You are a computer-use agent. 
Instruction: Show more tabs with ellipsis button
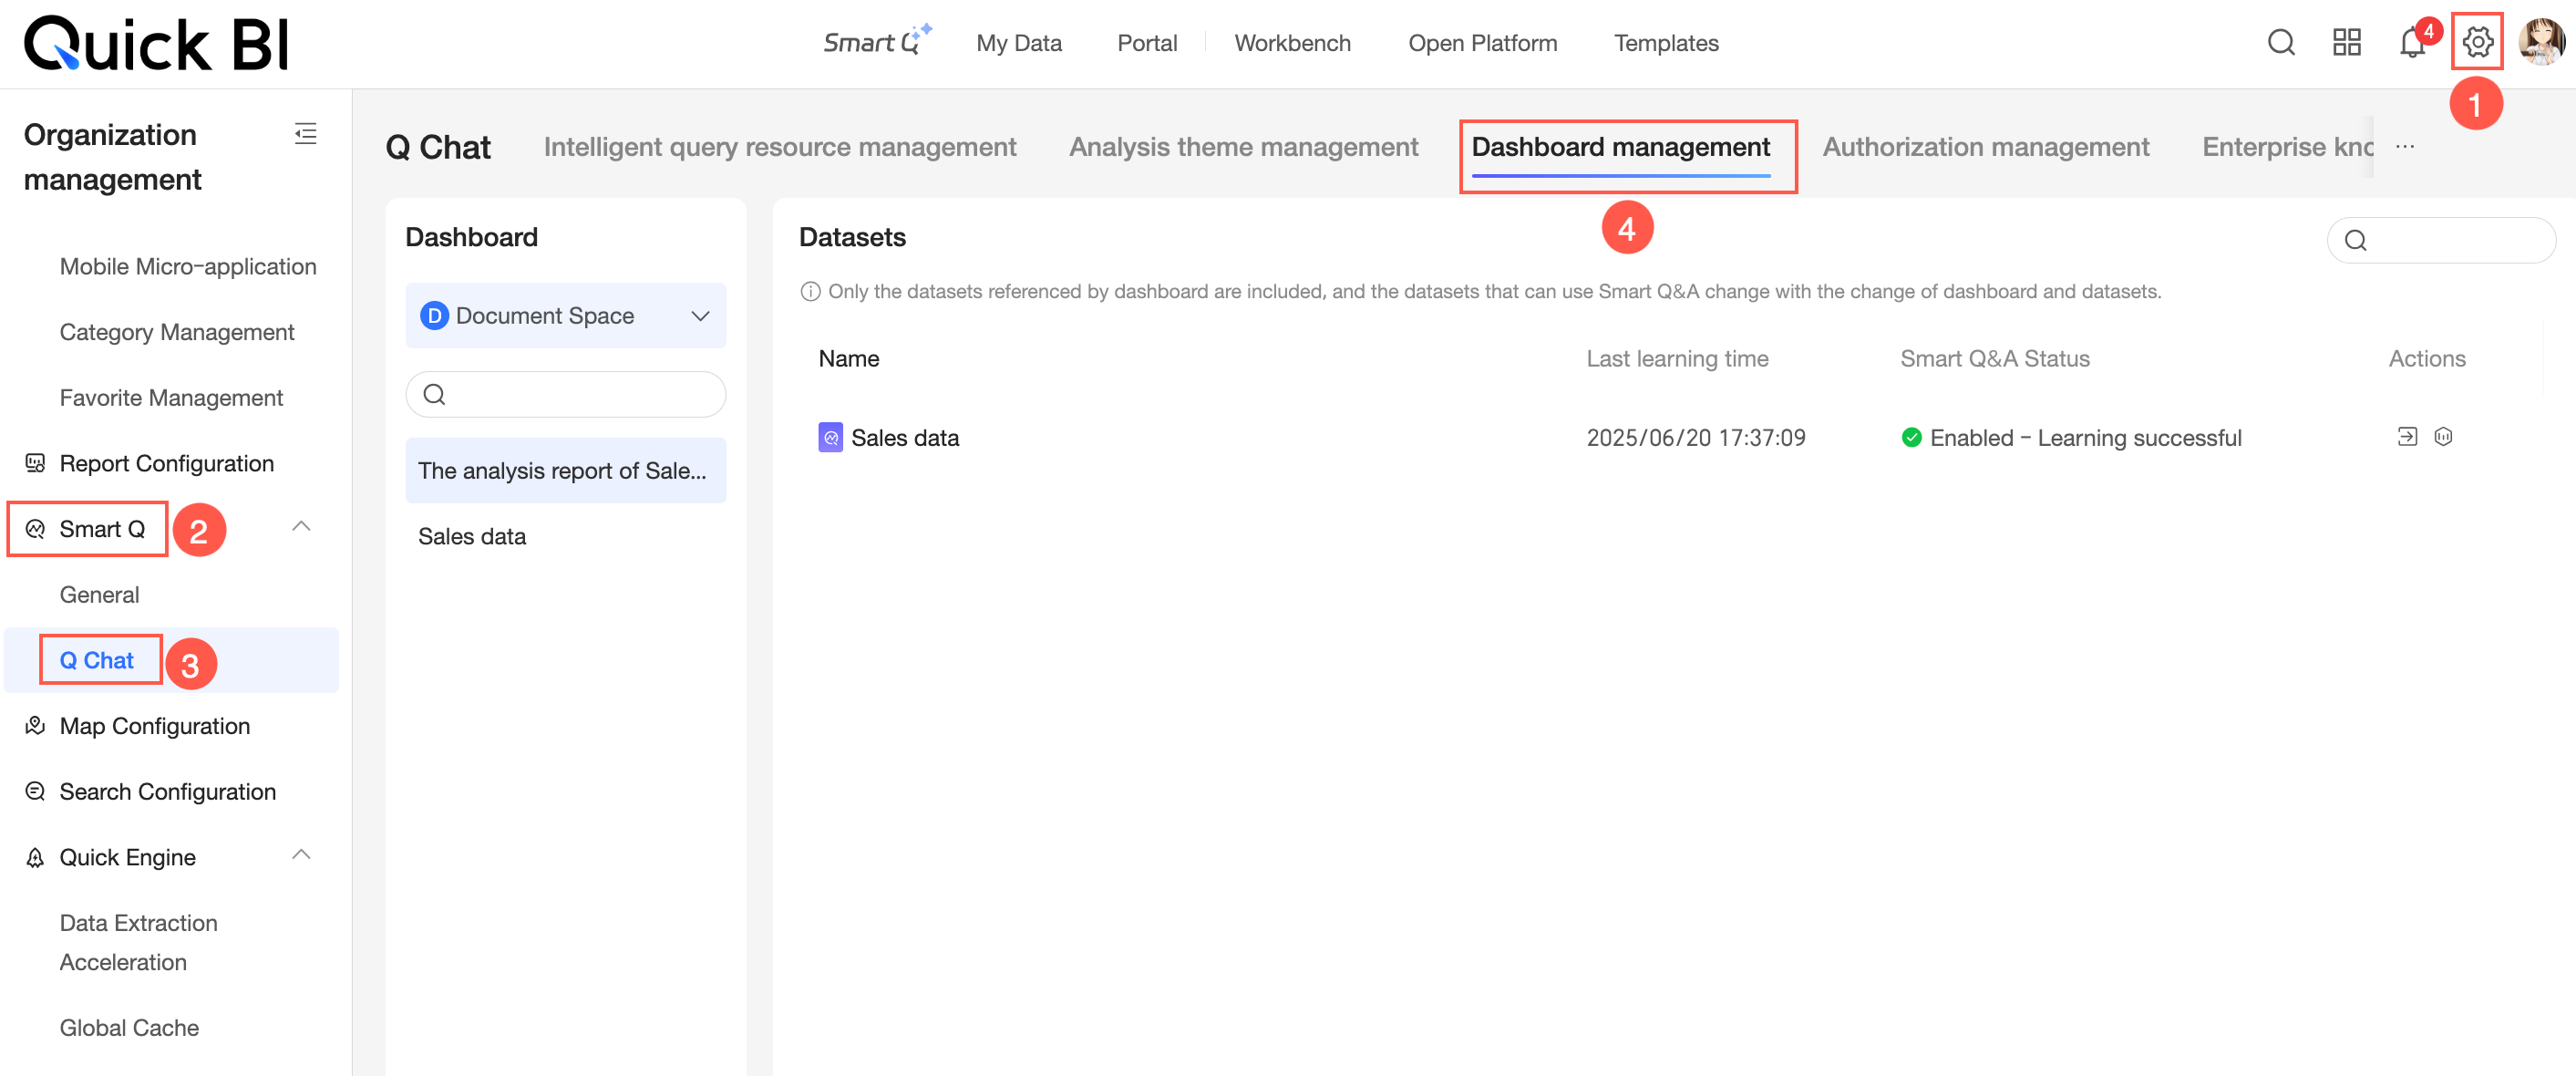click(x=2404, y=147)
